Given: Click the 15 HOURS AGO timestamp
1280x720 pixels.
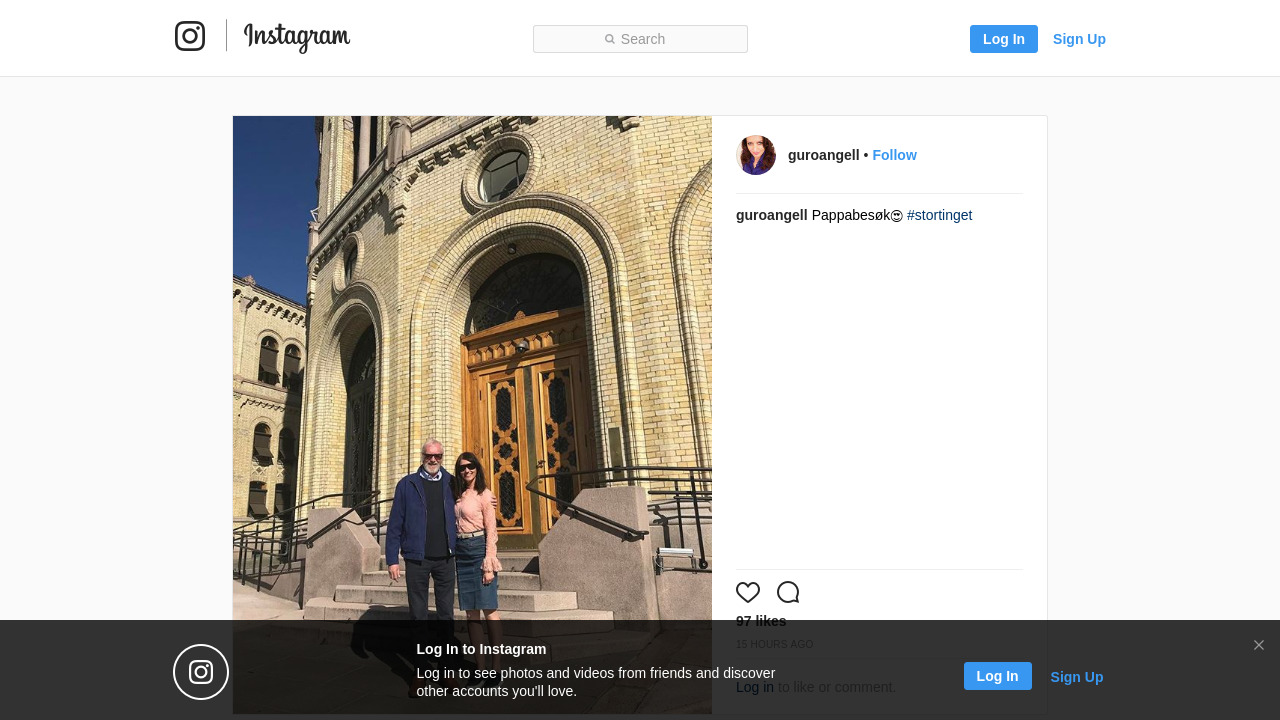Looking at the screenshot, I should coord(774,645).
